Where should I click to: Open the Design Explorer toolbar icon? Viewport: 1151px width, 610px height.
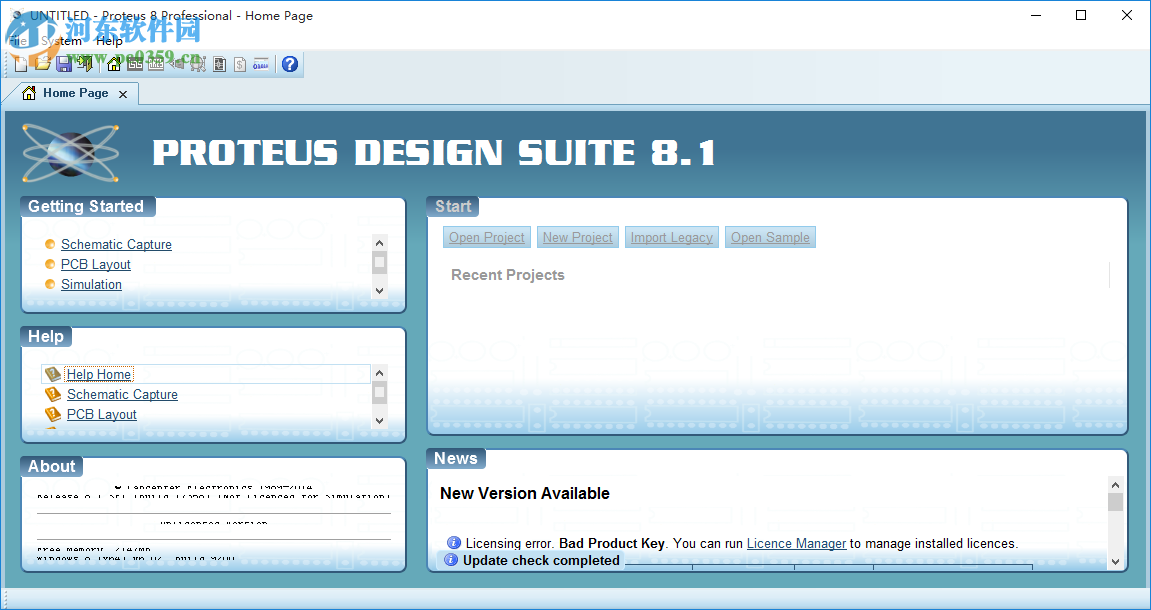(219, 64)
